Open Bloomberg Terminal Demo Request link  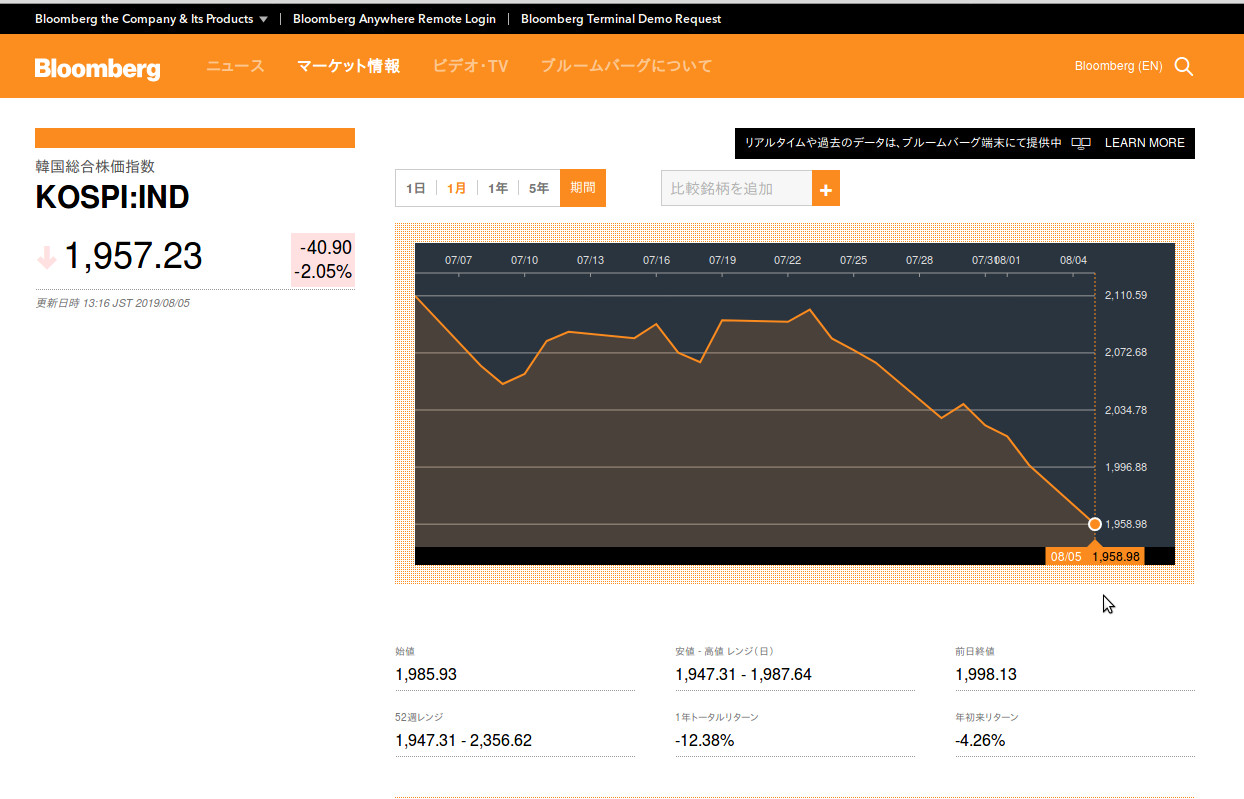tap(621, 19)
